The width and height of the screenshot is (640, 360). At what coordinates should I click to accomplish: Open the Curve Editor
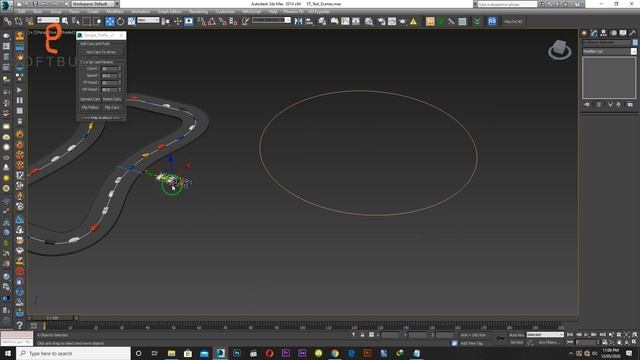pyautogui.click(x=345, y=21)
